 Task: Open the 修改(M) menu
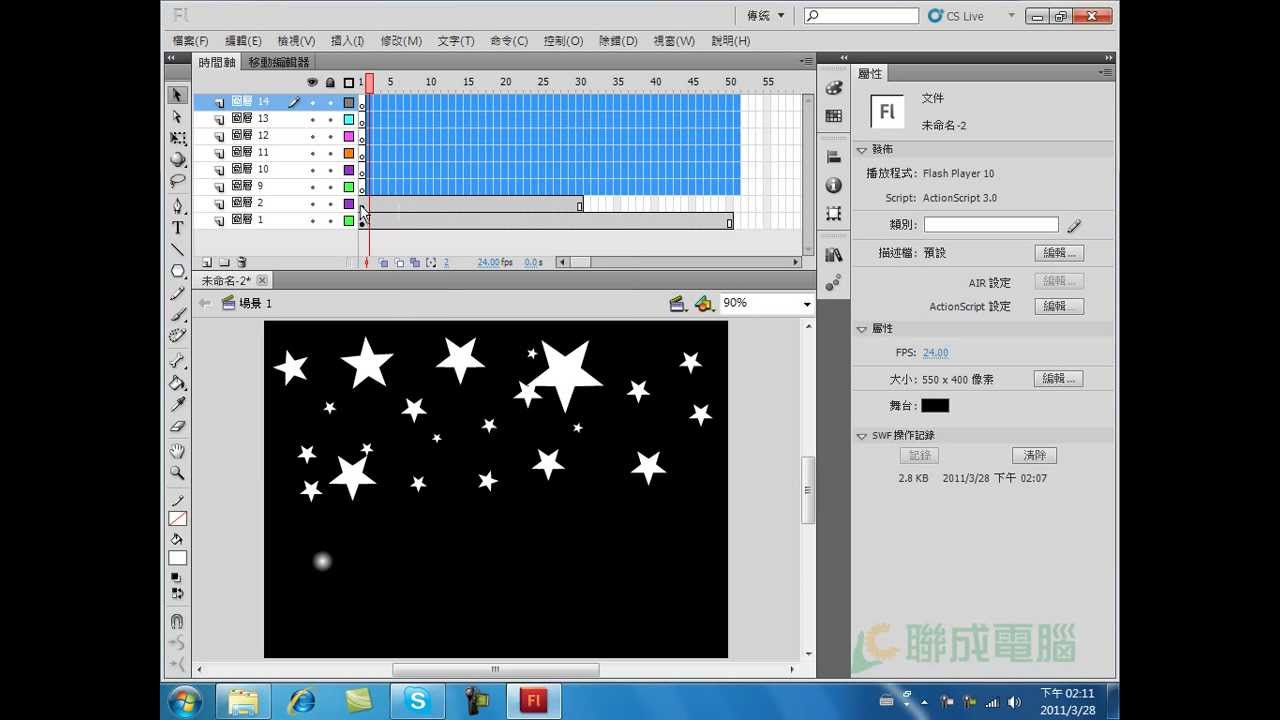(x=401, y=41)
